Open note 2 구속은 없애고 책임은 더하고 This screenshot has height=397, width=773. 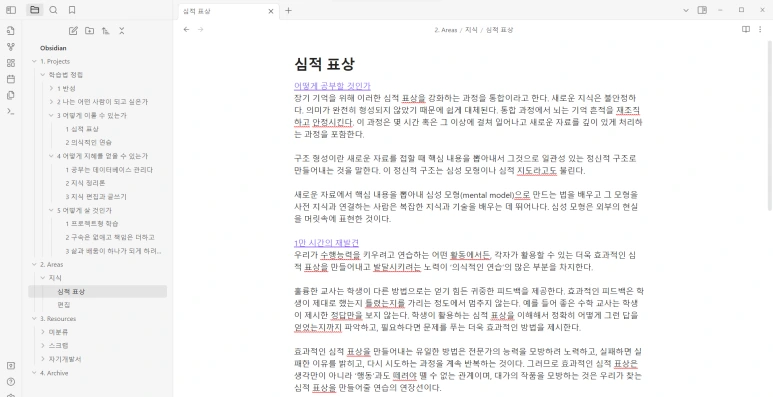110,237
